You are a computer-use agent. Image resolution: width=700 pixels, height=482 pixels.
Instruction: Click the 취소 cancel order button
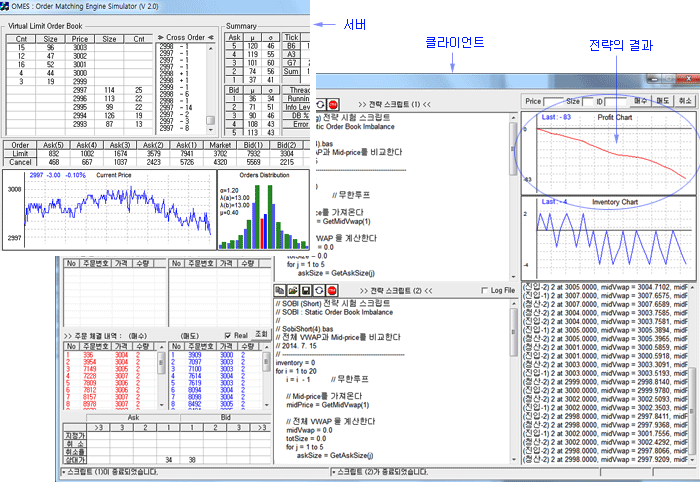(685, 101)
